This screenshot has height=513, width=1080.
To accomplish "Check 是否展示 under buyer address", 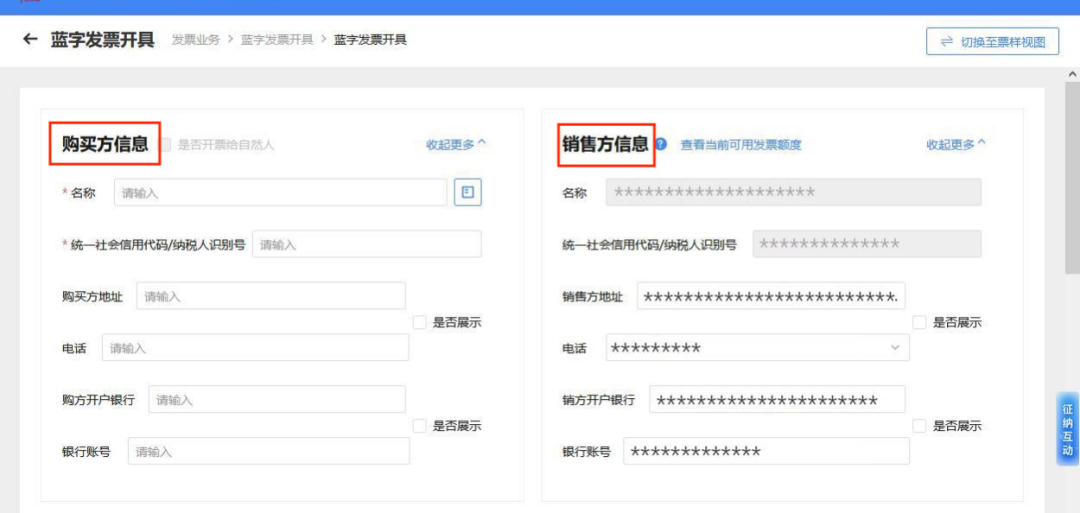I will tap(419, 322).
